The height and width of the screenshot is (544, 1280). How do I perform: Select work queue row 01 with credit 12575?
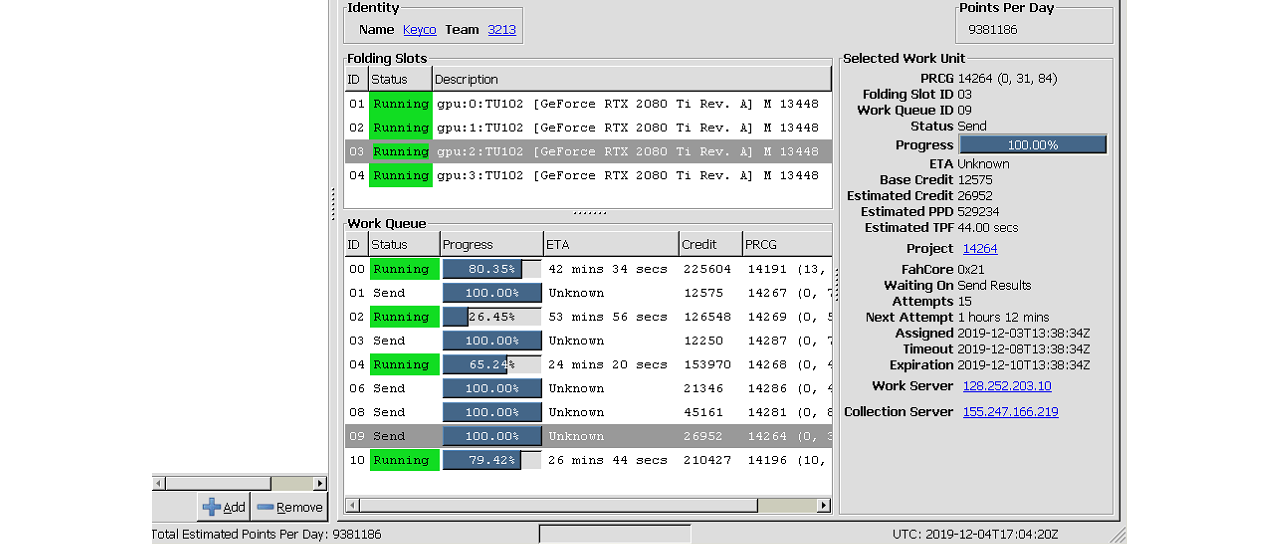pyautogui.click(x=588, y=293)
